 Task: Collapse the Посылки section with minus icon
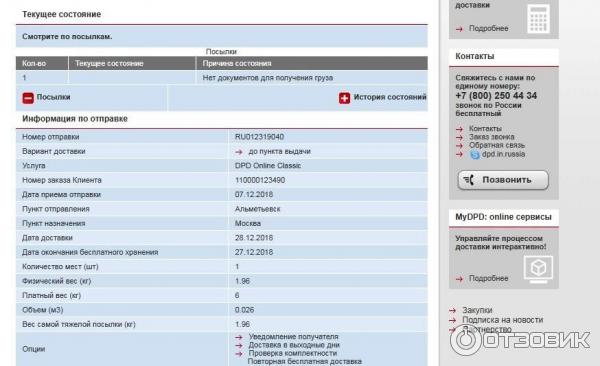click(x=28, y=98)
